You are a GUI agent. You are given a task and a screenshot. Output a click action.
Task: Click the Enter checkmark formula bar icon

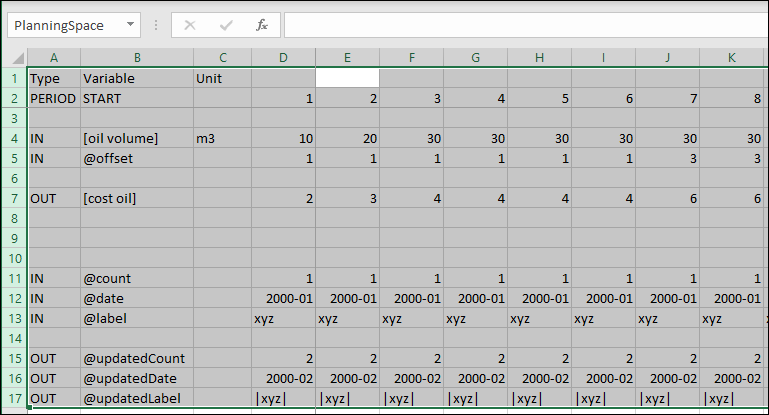pos(226,25)
